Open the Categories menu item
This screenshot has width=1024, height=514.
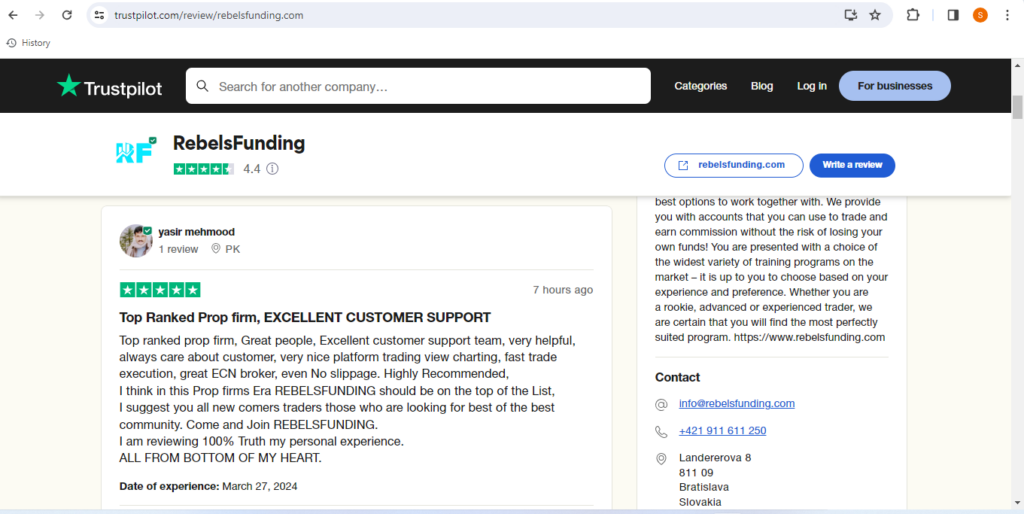(x=700, y=86)
